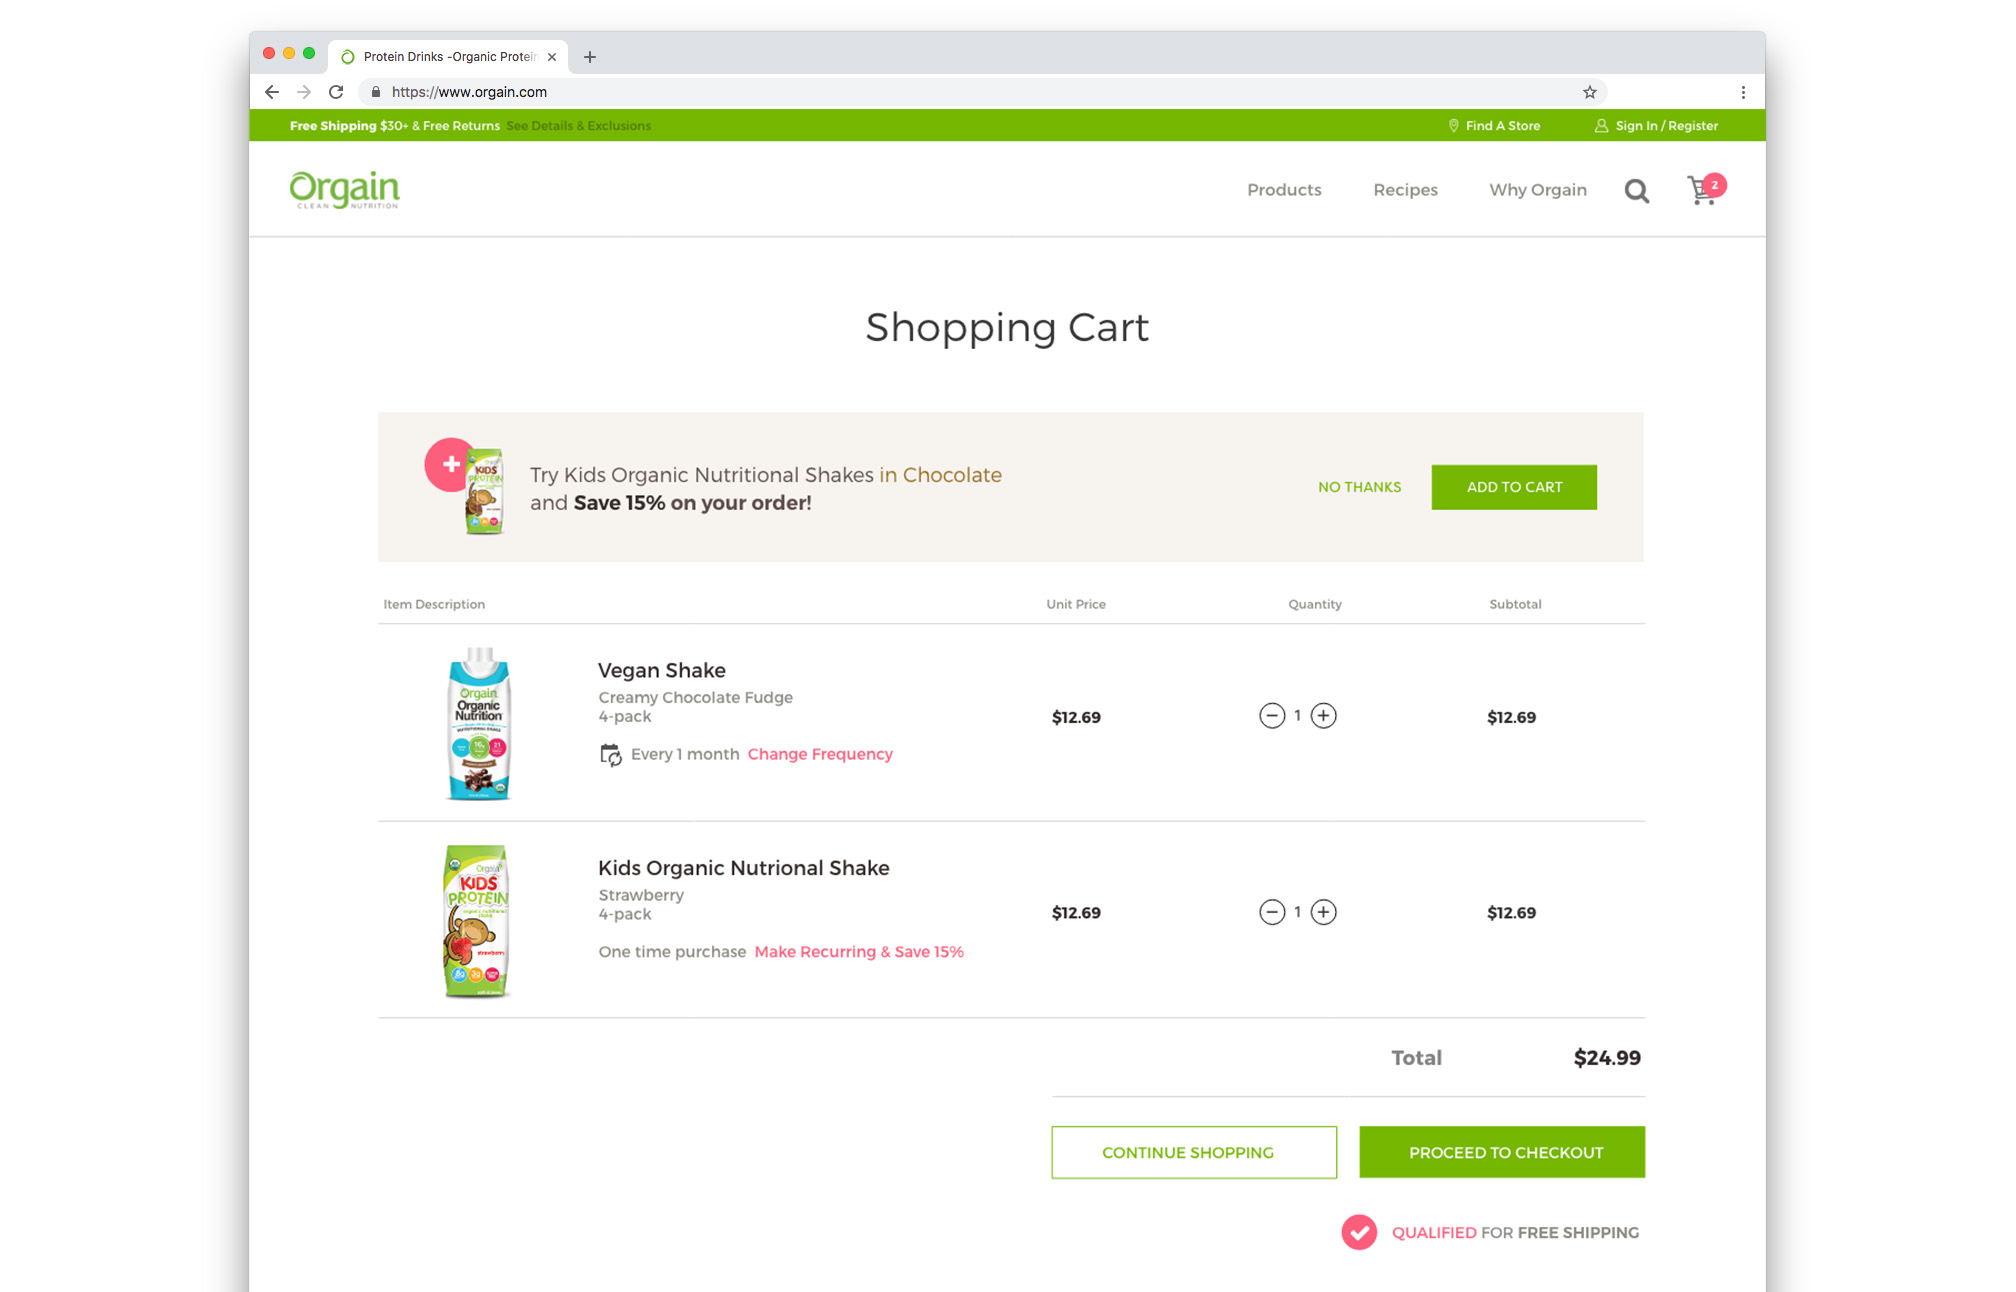
Task: Increase Kids Organic Shake quantity
Action: 1323,912
